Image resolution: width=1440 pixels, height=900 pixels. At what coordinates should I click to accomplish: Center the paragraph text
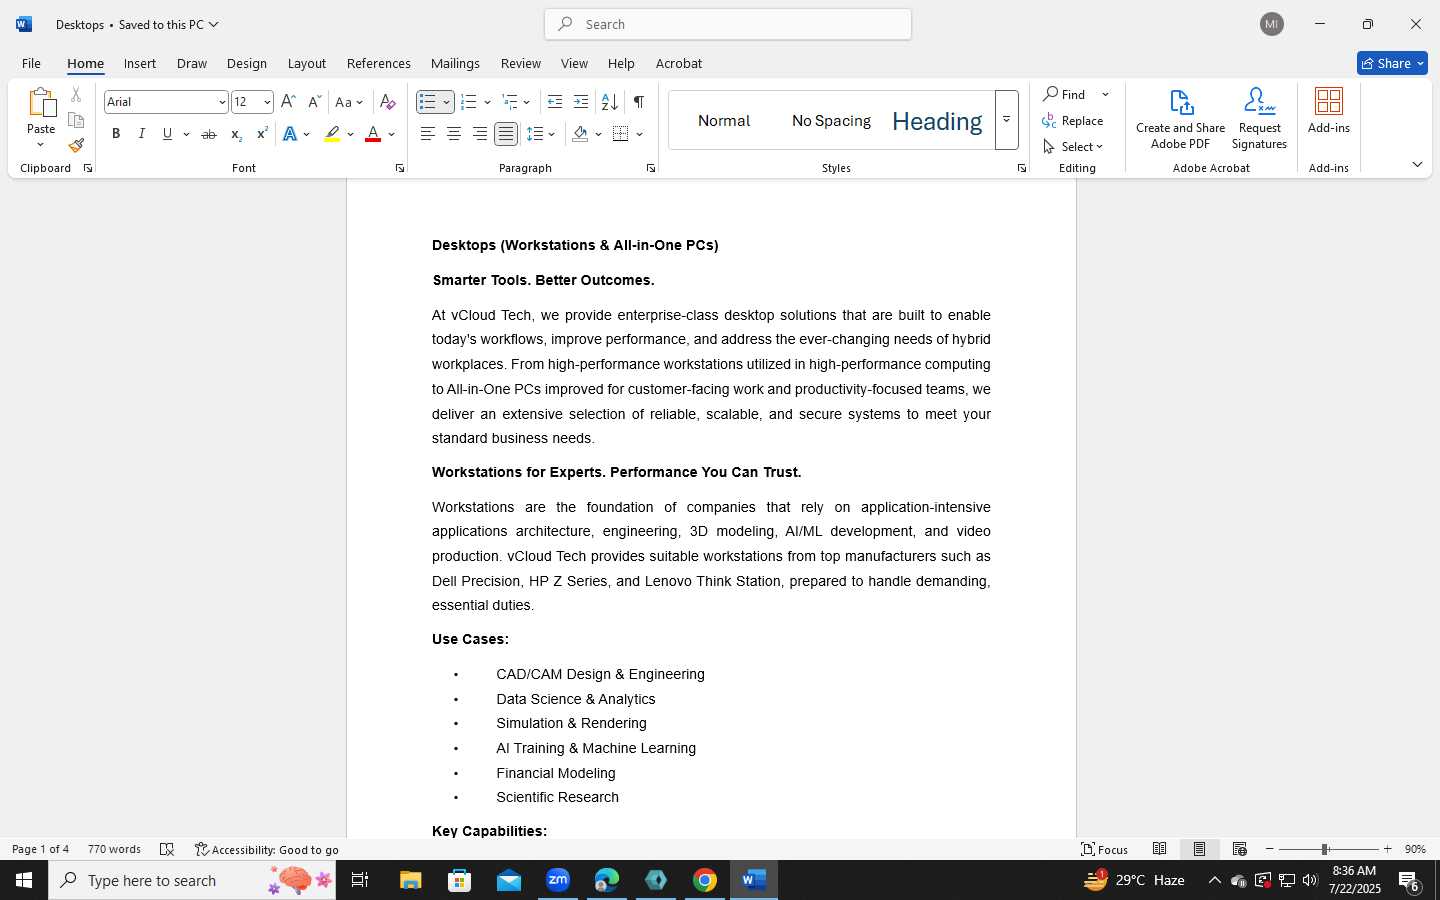454,134
